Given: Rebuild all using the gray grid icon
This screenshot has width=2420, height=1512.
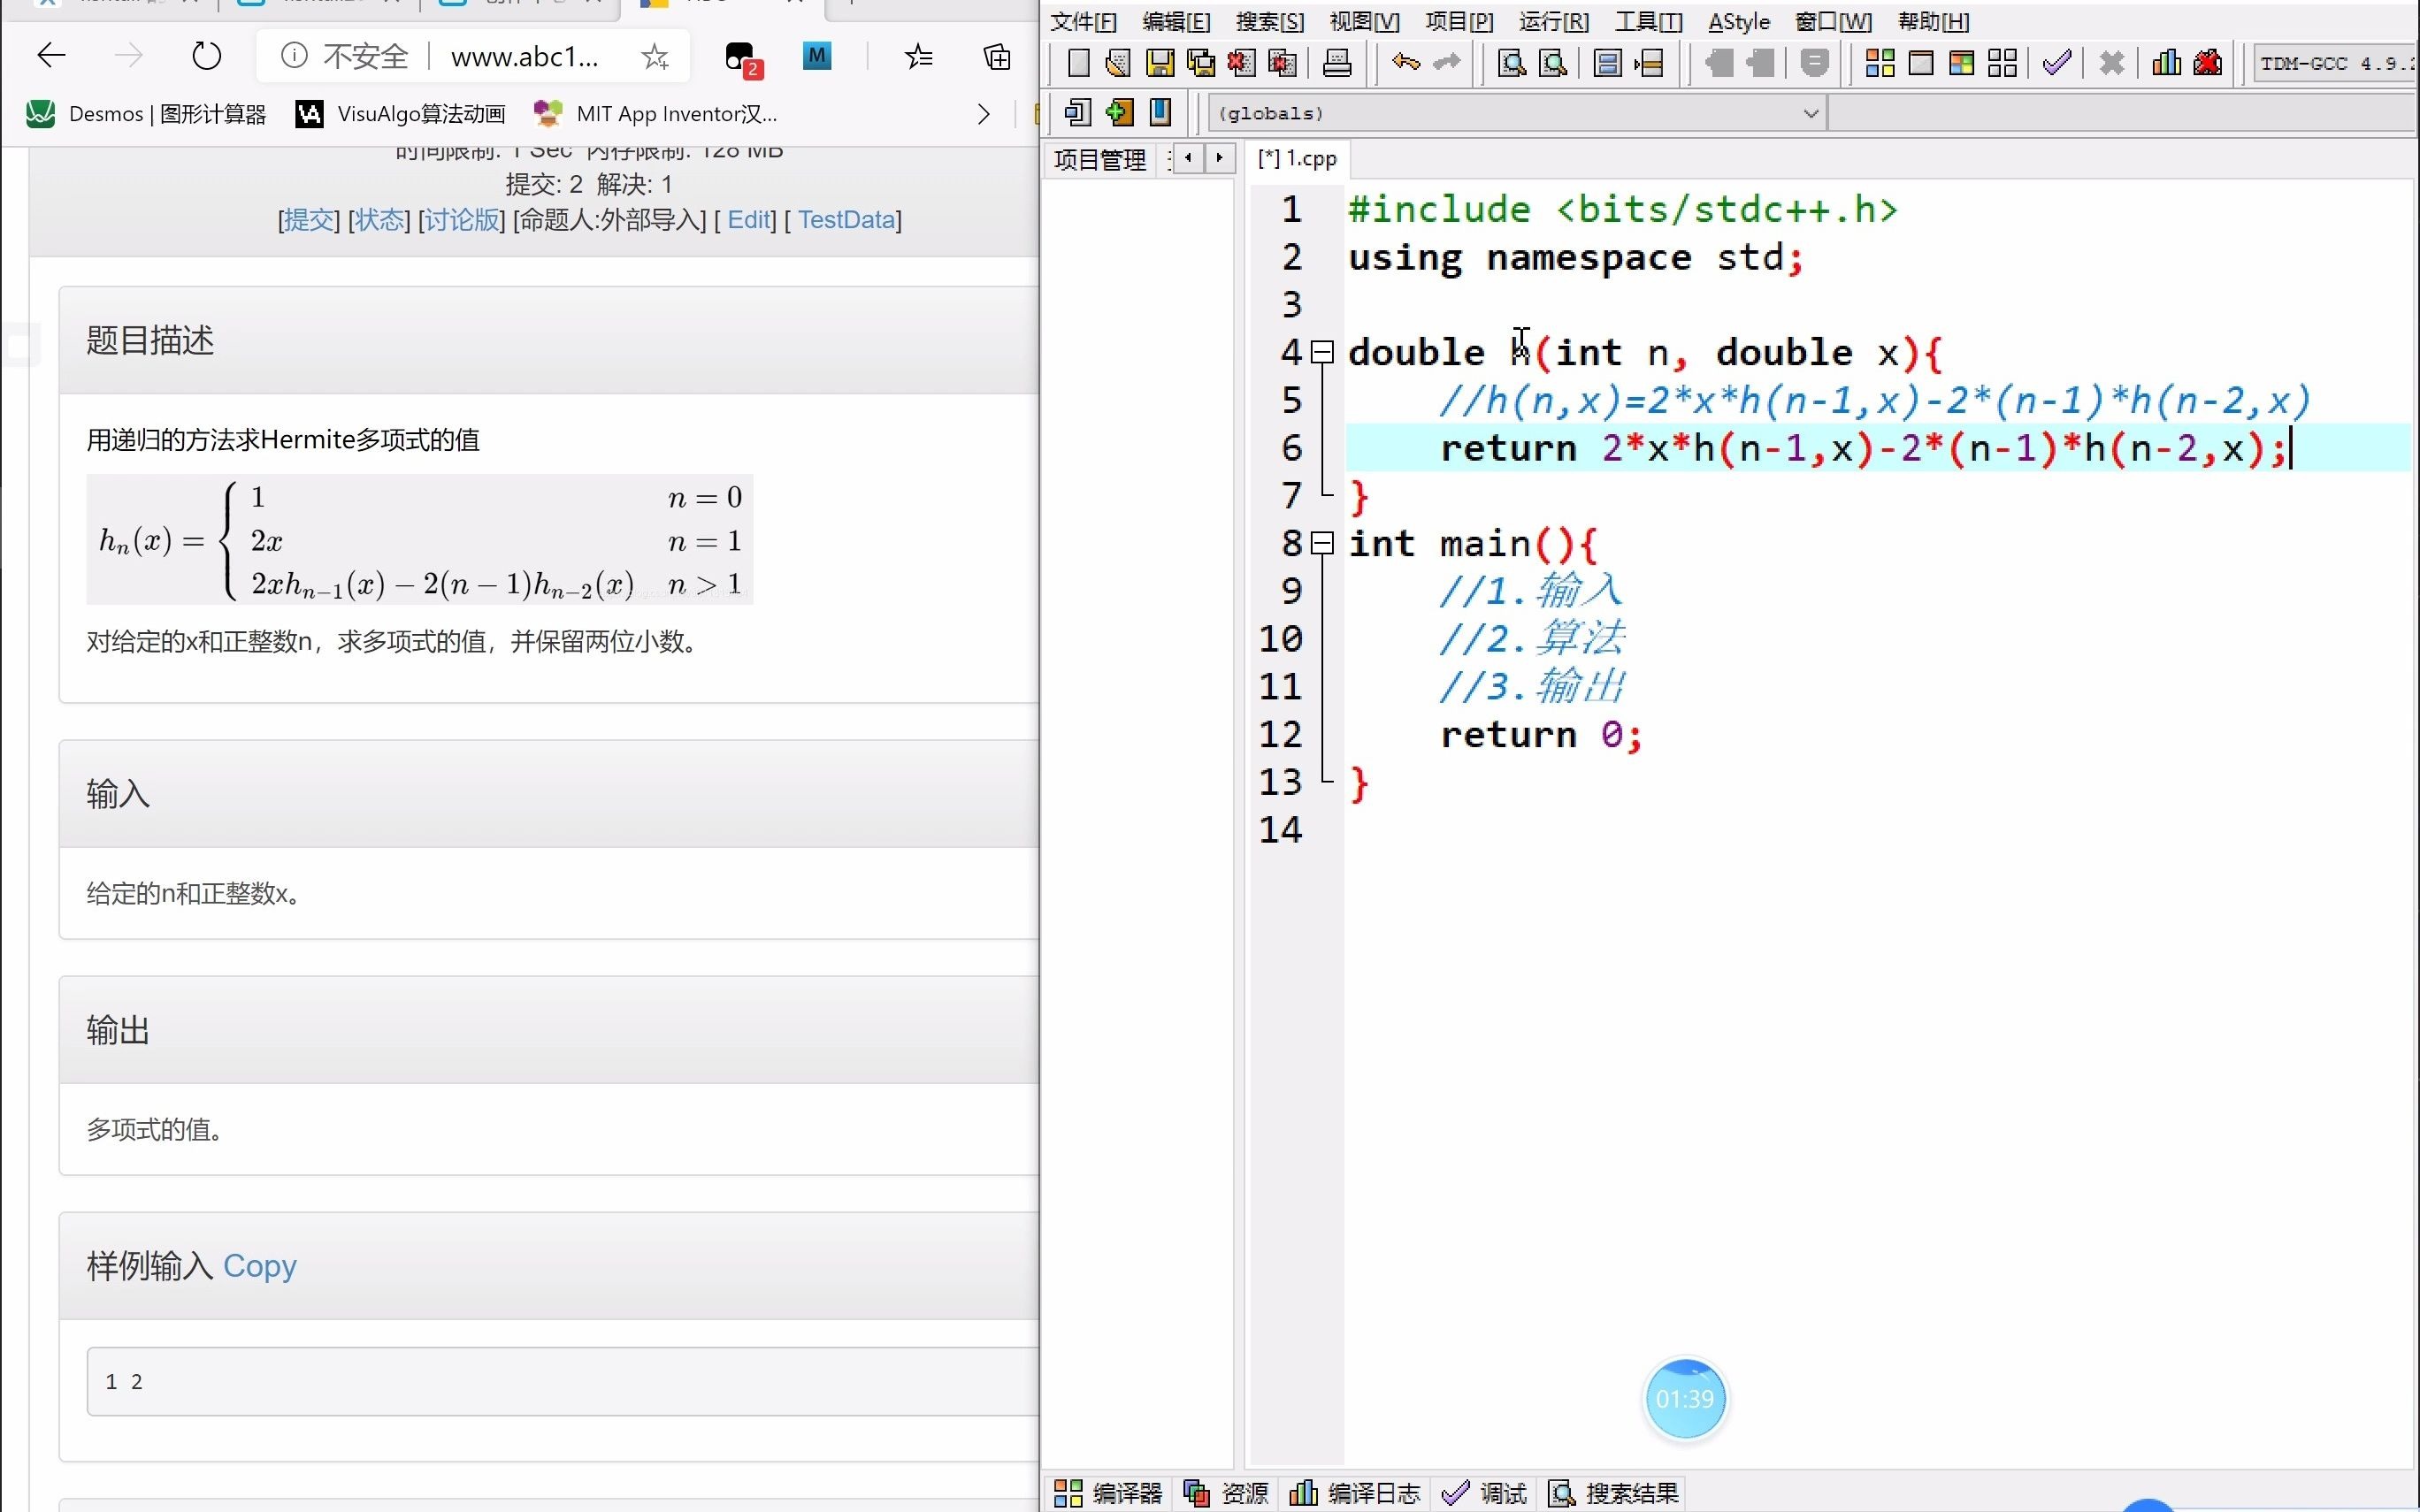Looking at the screenshot, I should click(x=2003, y=64).
